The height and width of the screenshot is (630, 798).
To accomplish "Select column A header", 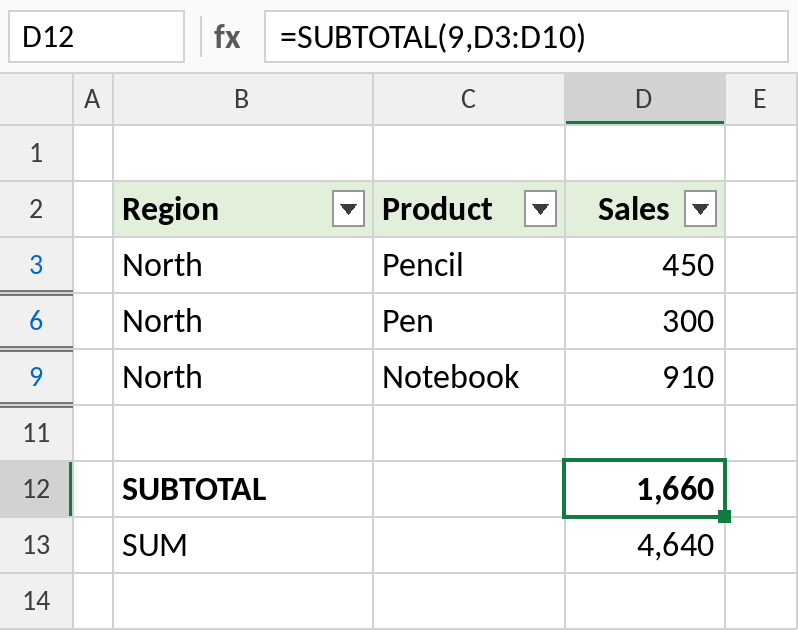I will coord(93,99).
